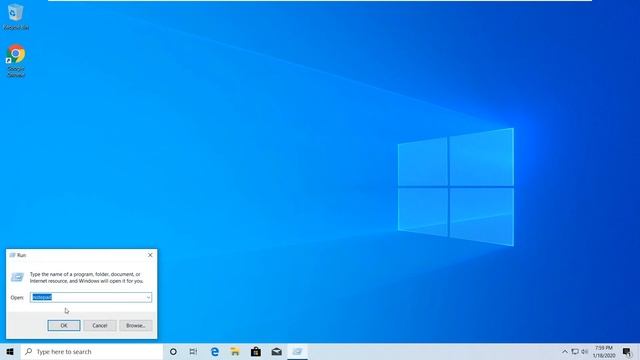Click Cancel in the Run dialog

[100, 325]
